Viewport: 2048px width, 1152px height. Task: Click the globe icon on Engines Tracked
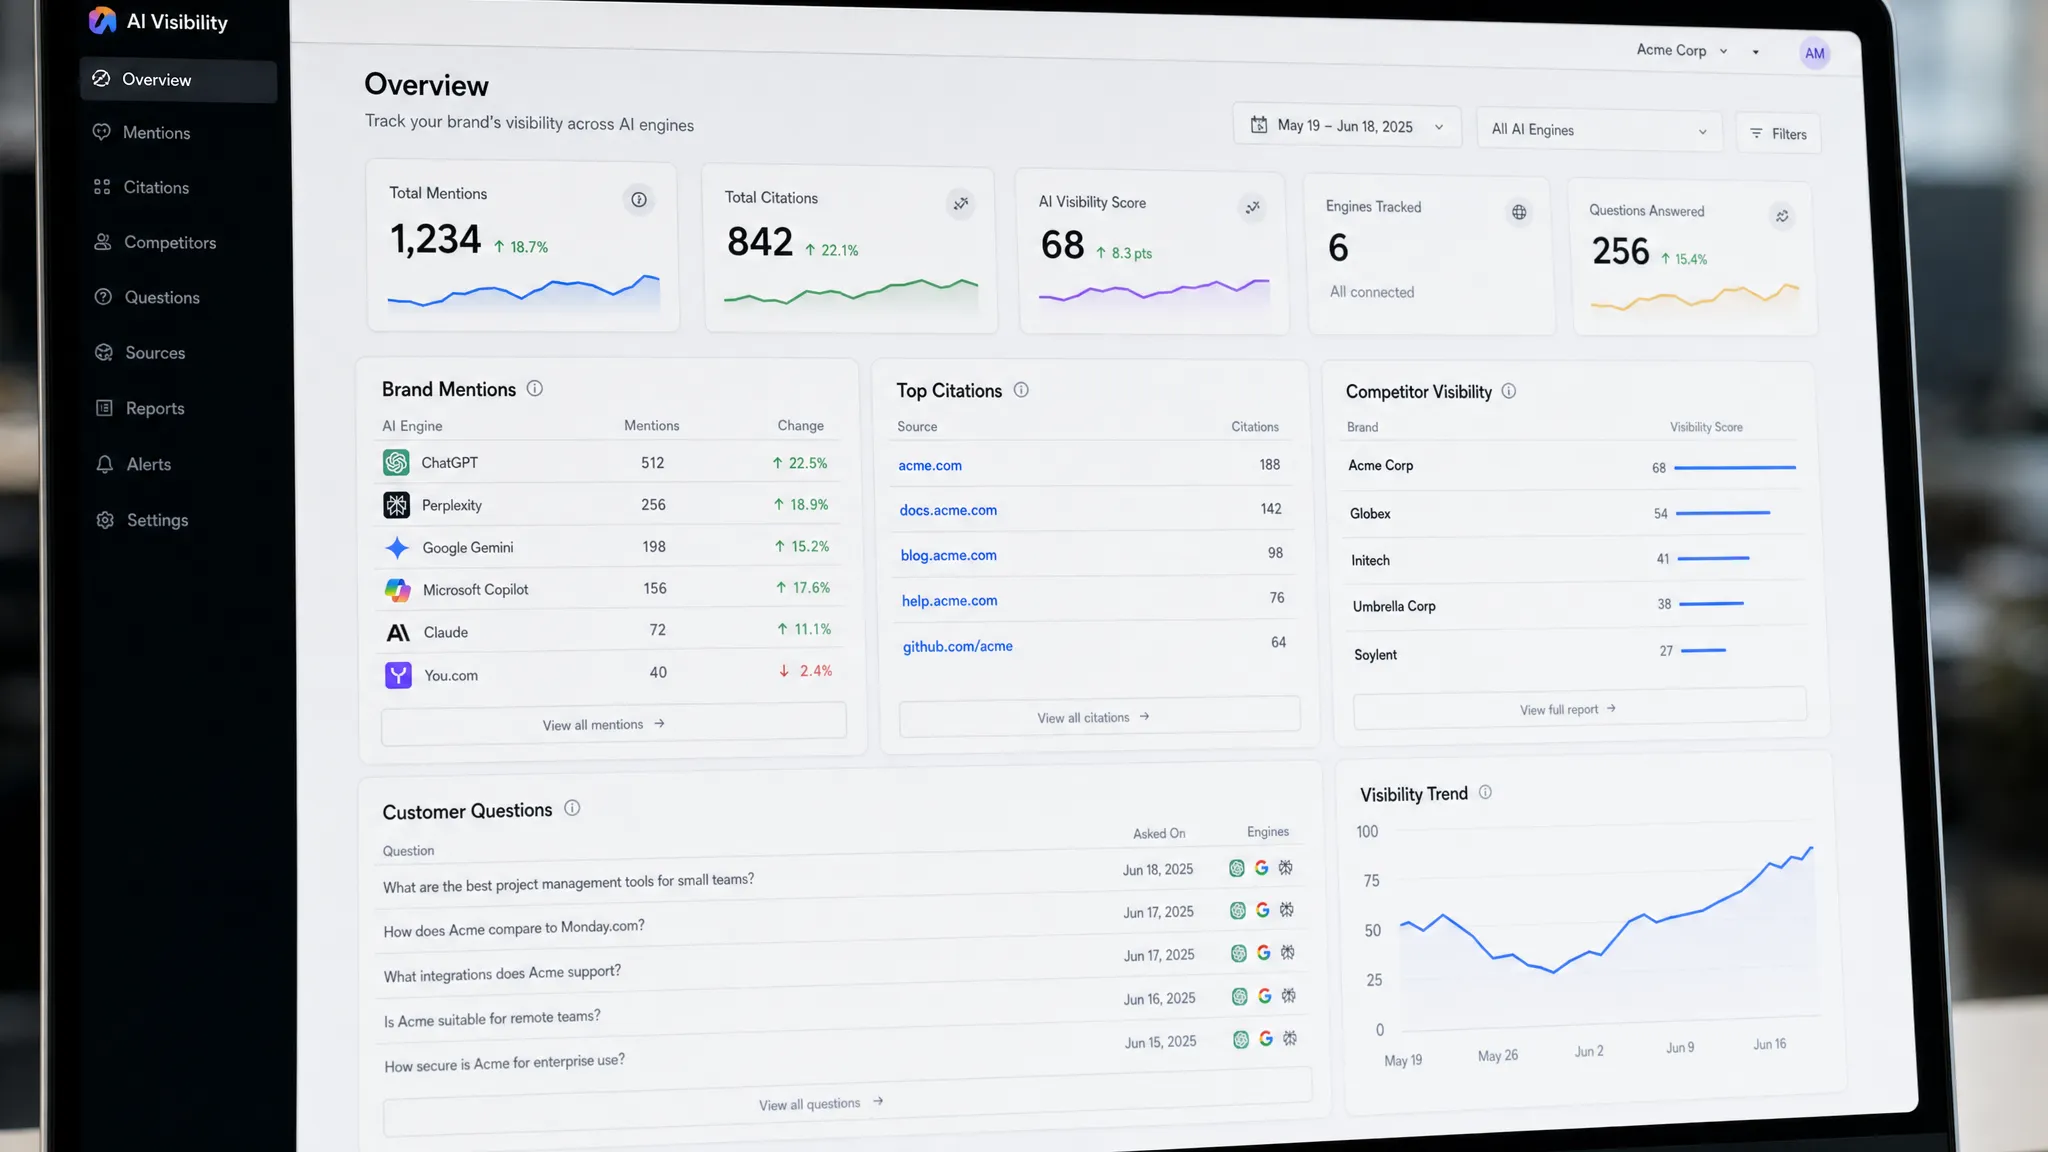[1519, 212]
